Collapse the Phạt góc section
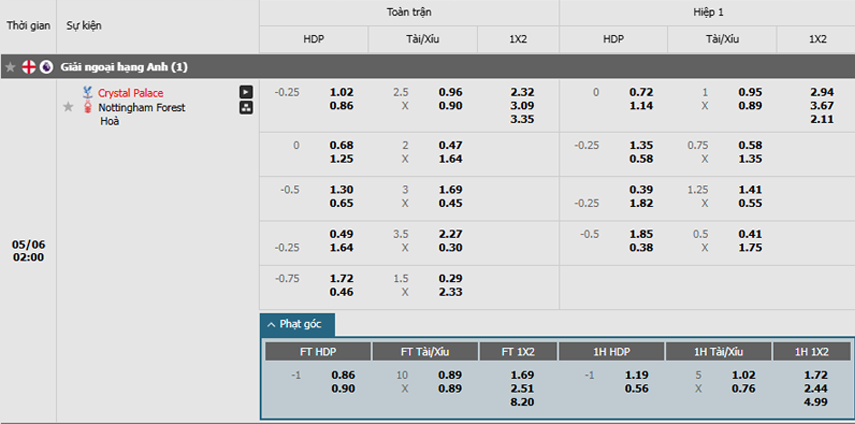This screenshot has width=855, height=424. pos(297,324)
